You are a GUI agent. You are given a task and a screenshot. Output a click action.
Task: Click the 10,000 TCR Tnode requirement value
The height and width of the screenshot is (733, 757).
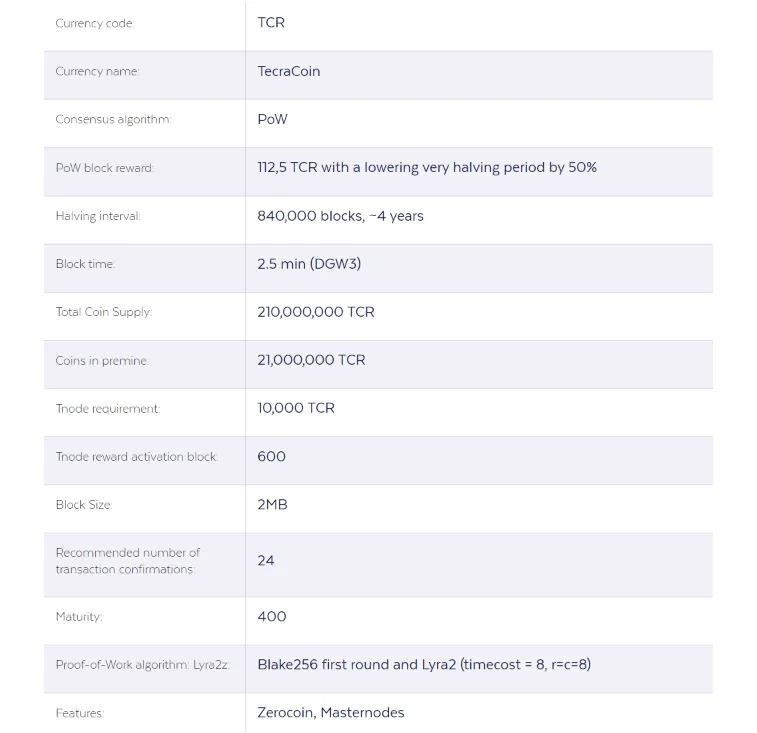tap(296, 408)
